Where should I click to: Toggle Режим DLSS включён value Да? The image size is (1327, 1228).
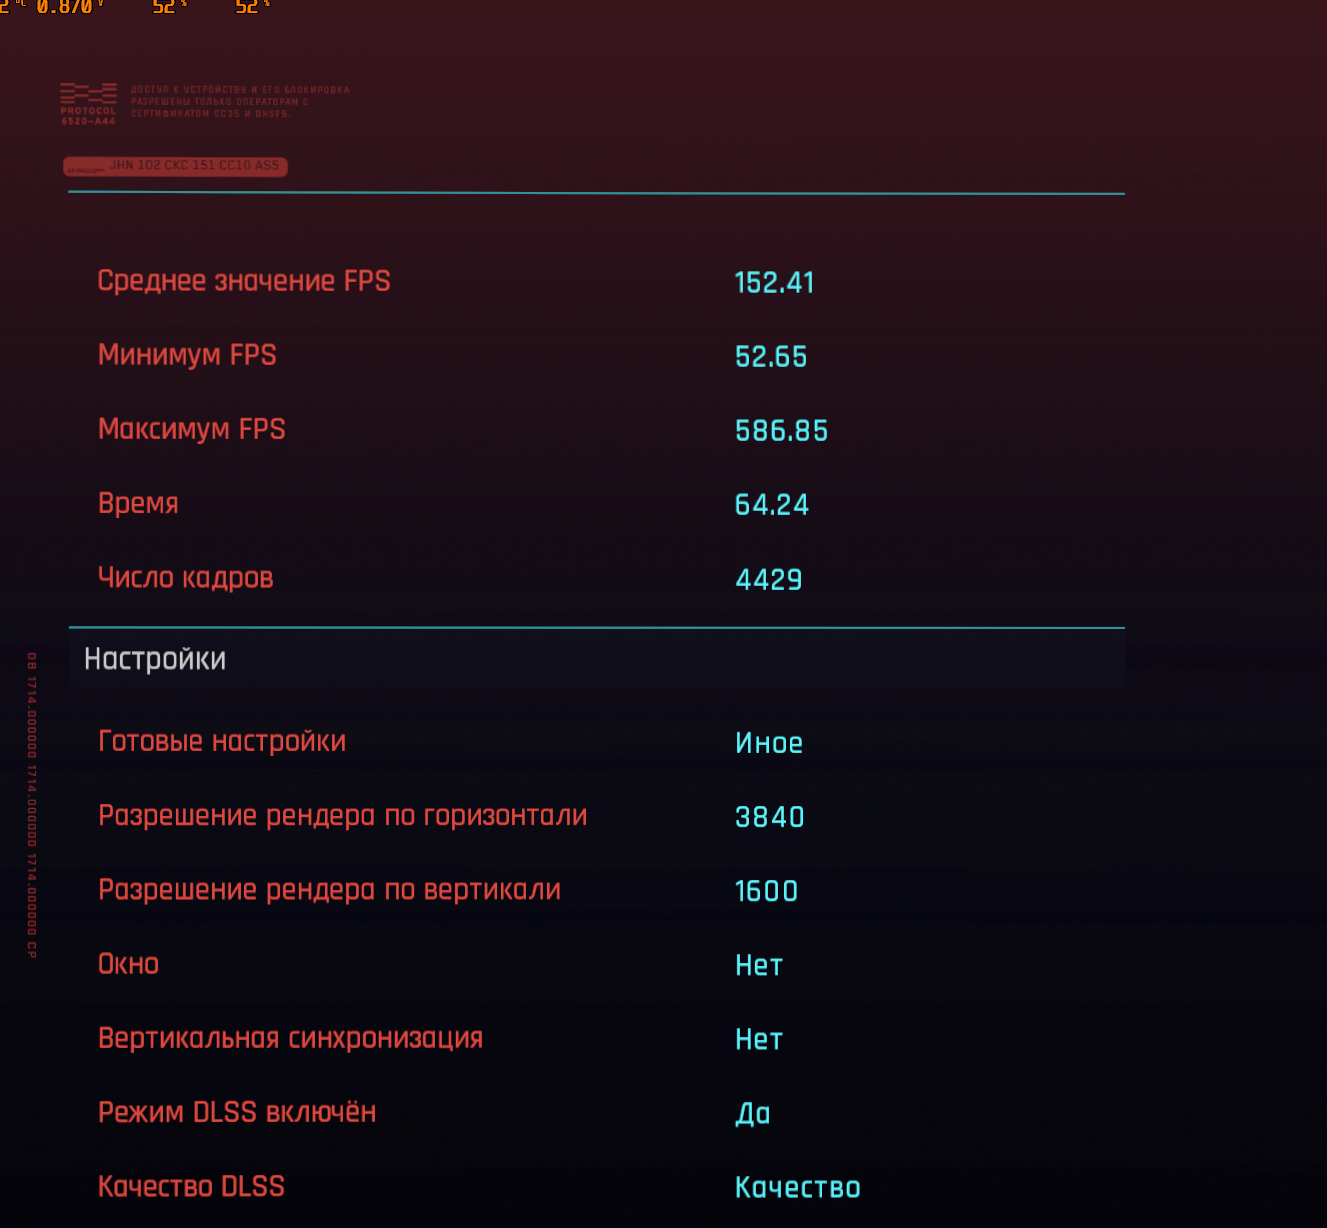tap(752, 1113)
